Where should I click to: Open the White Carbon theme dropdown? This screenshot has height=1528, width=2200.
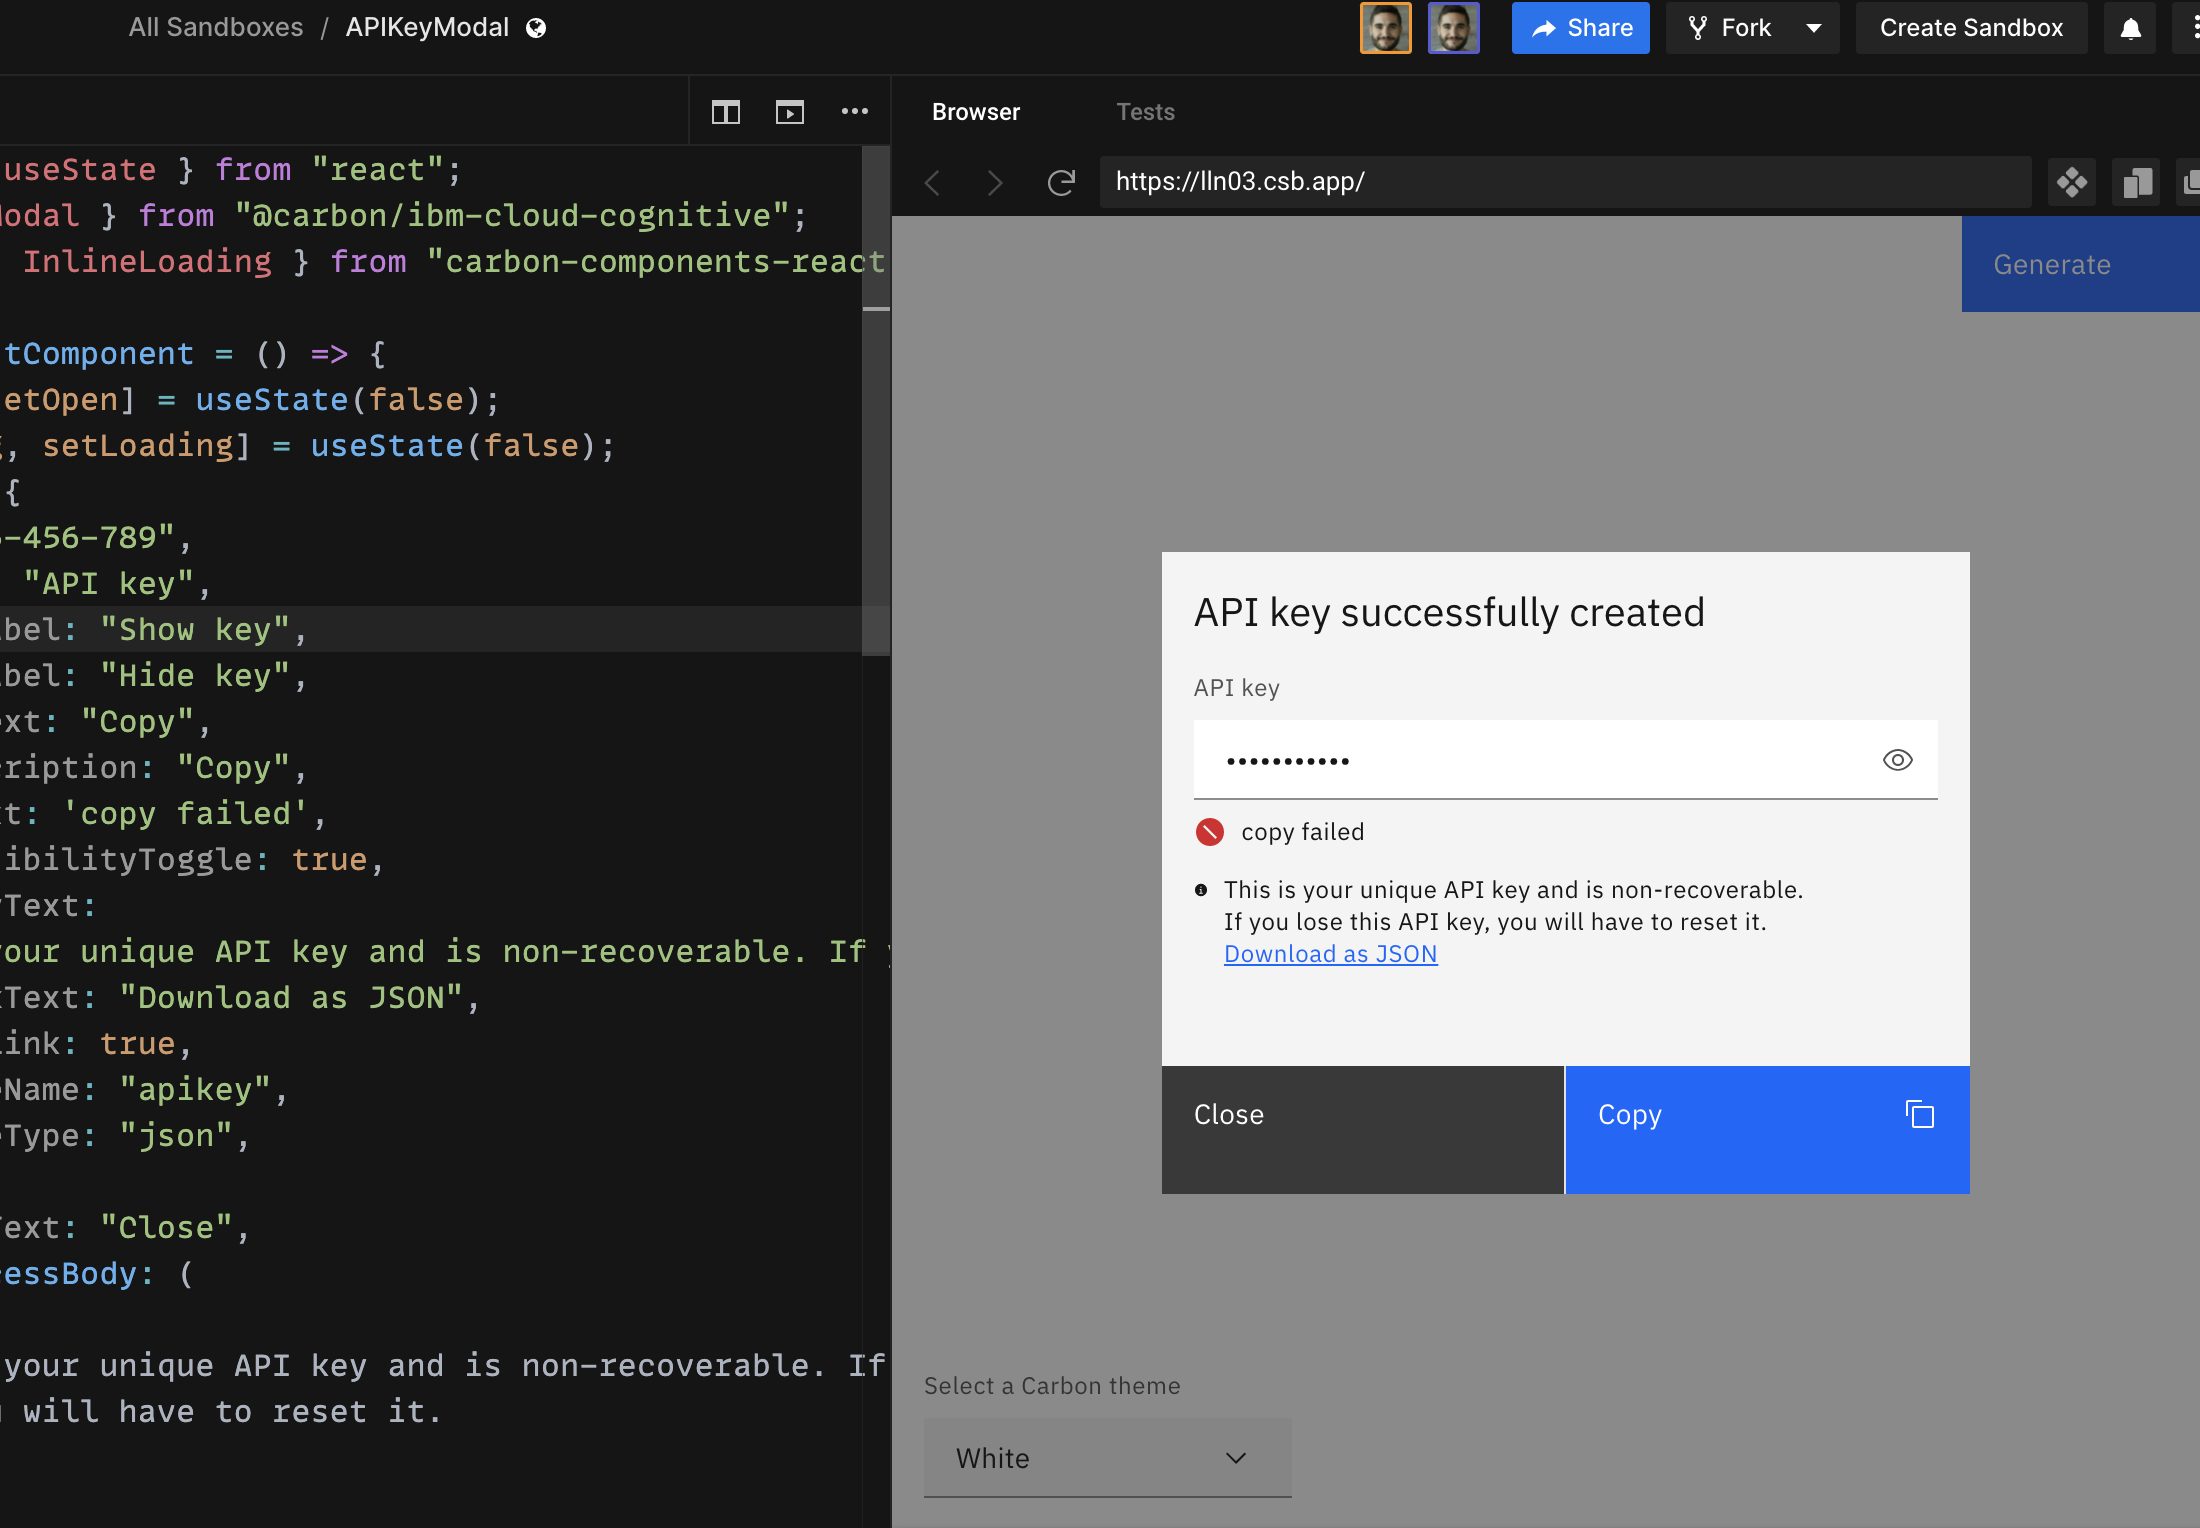[x=1107, y=1458]
